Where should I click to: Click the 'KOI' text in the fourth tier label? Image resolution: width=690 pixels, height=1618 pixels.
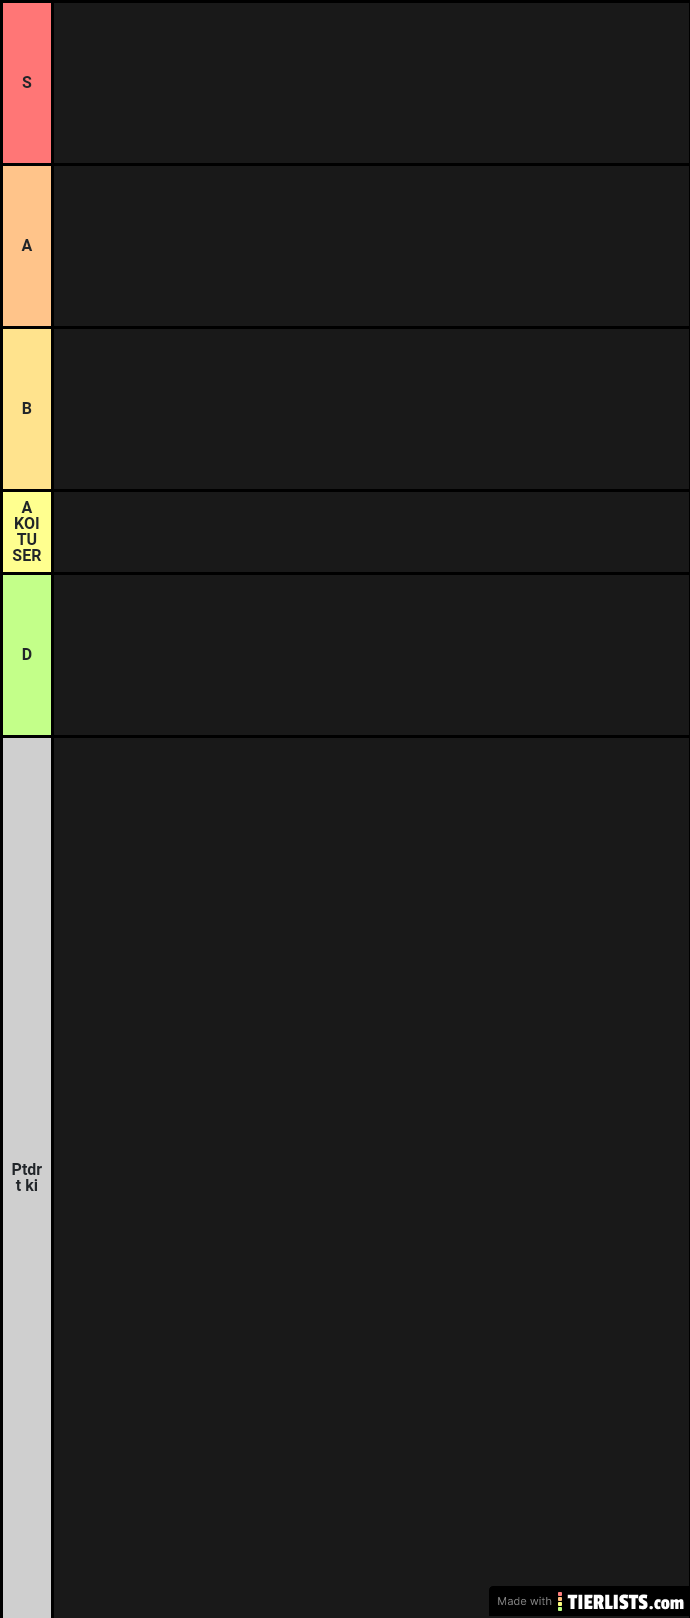point(27,523)
